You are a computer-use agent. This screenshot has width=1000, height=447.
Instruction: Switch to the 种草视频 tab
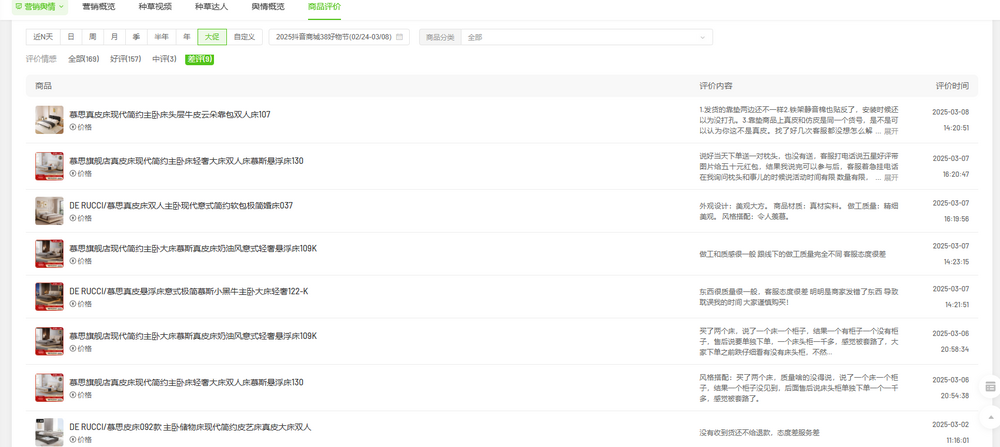pos(154,6)
